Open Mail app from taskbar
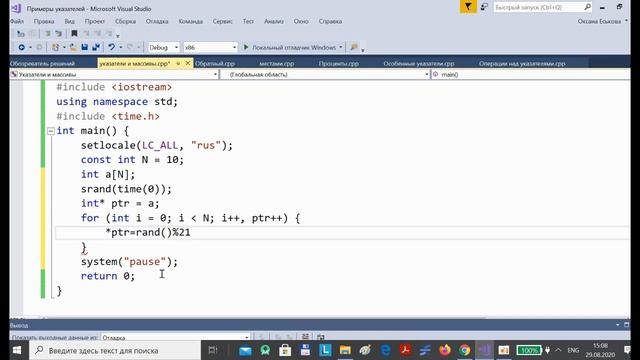640x360 pixels. point(245,350)
